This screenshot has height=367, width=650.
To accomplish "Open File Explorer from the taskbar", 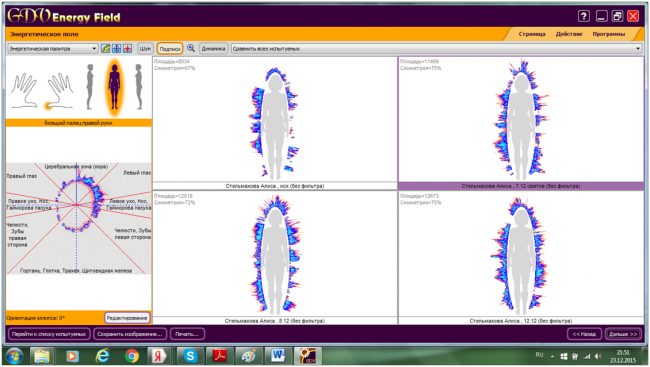I will 42,356.
